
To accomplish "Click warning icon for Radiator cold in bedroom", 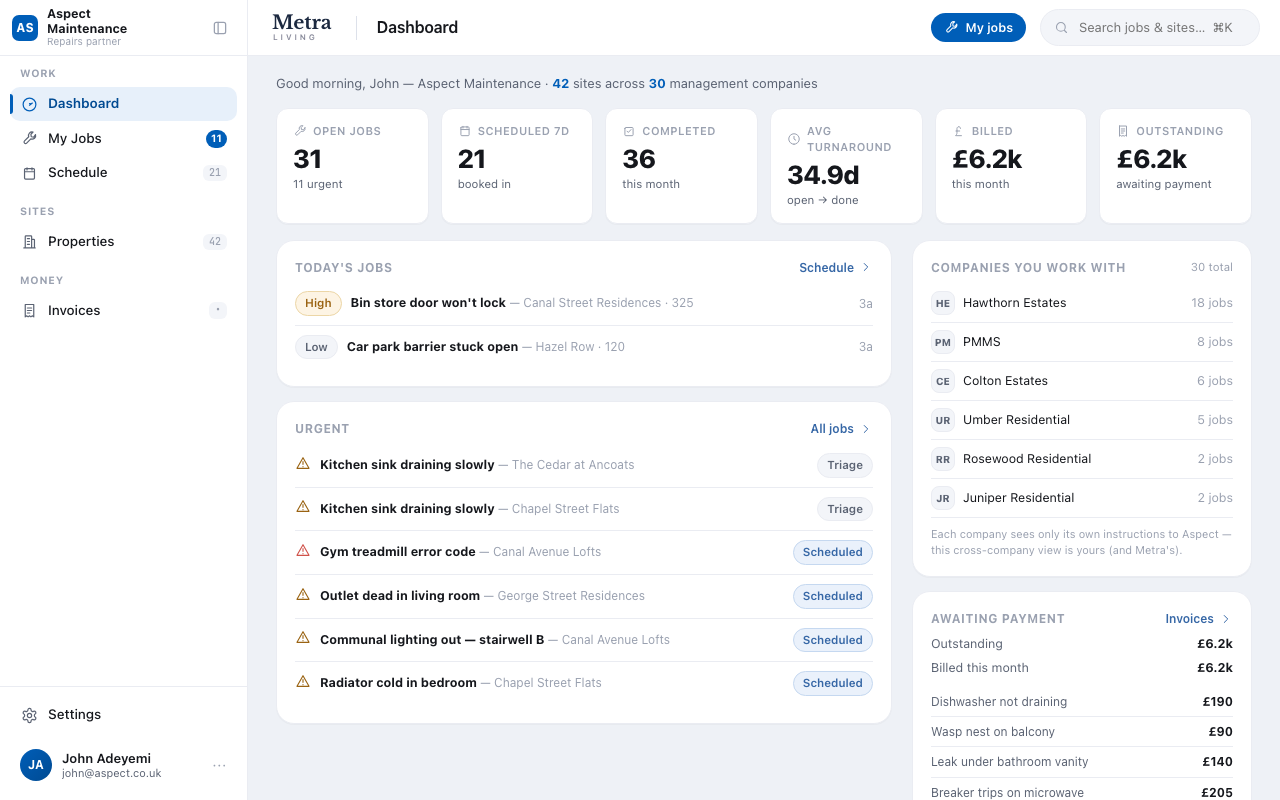I will click(x=303, y=682).
